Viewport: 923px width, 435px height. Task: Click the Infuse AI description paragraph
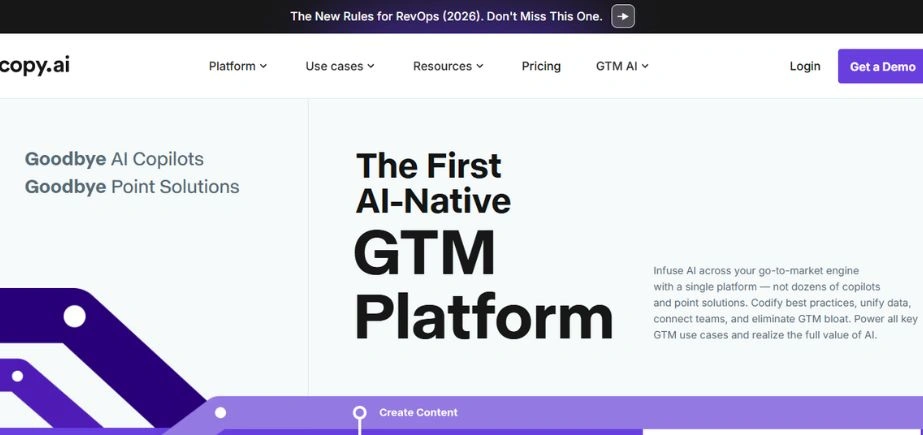click(x=785, y=303)
